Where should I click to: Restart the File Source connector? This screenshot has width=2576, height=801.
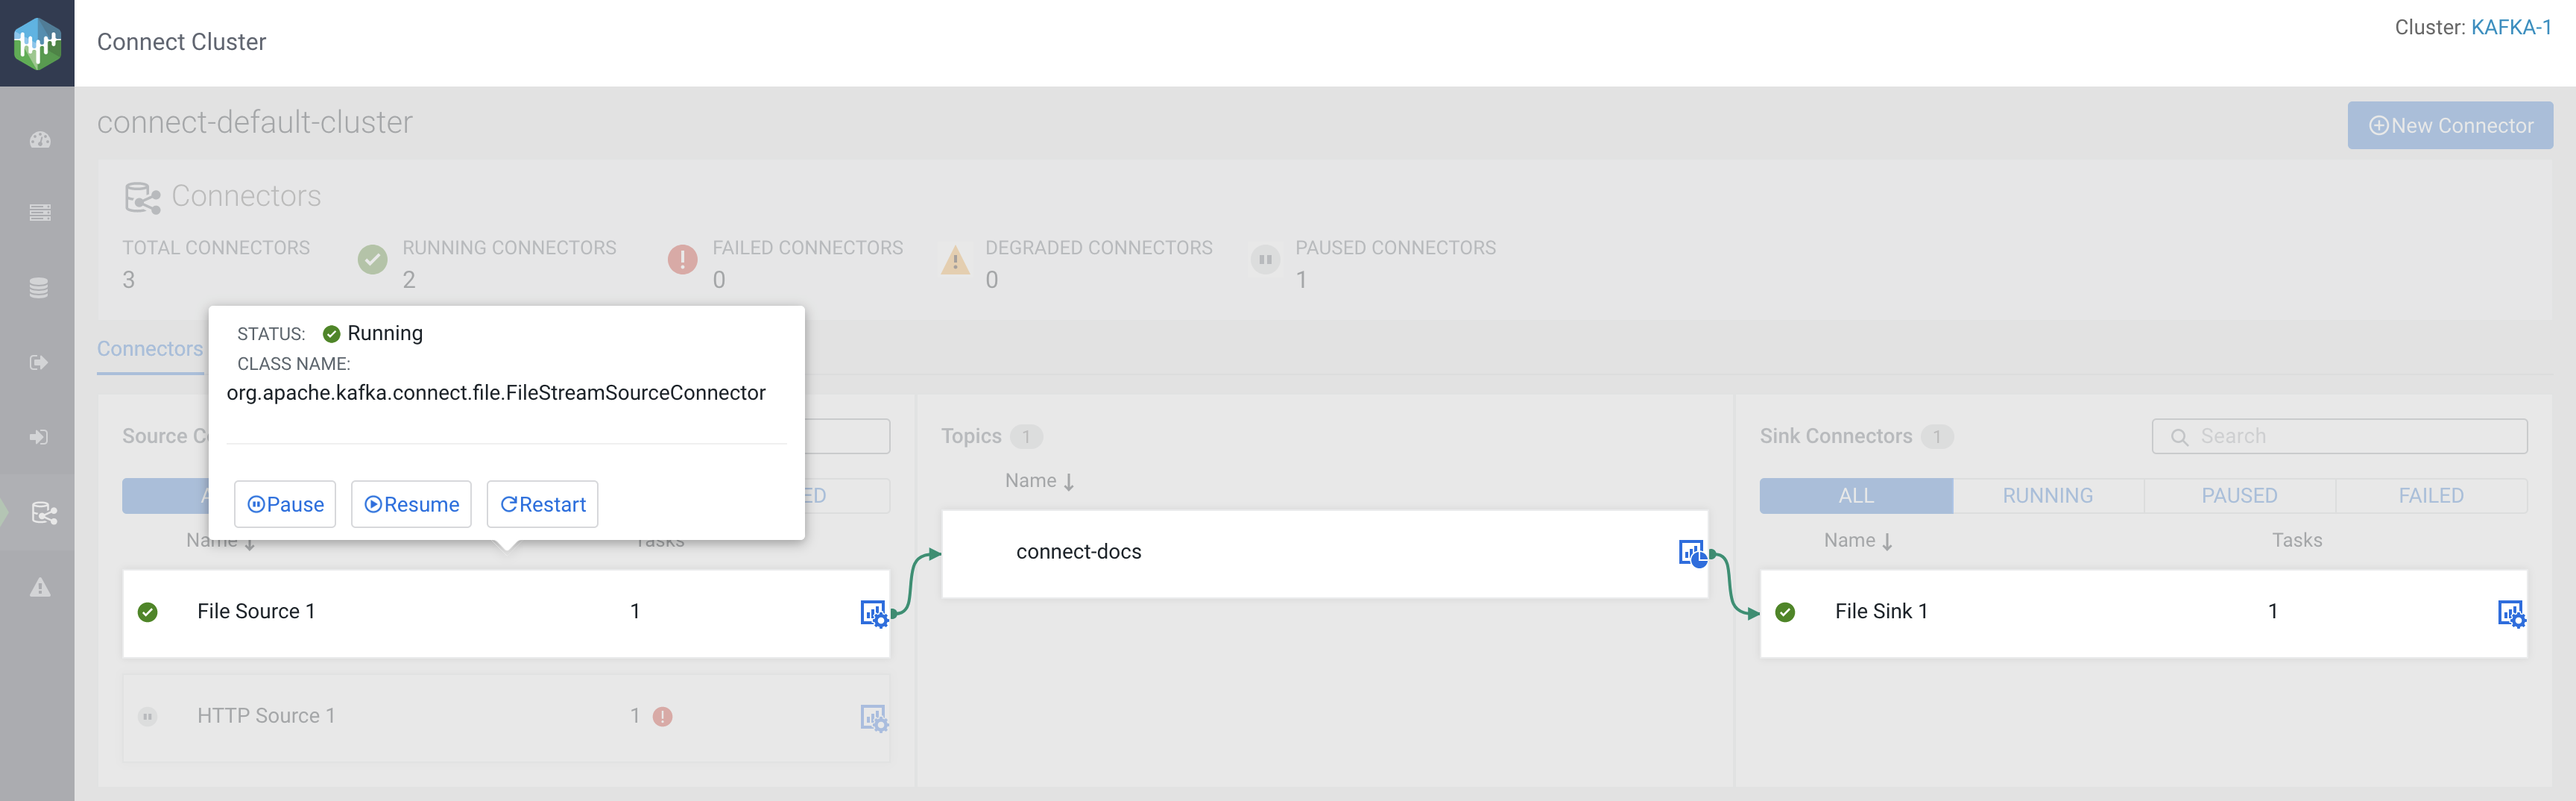pos(542,504)
